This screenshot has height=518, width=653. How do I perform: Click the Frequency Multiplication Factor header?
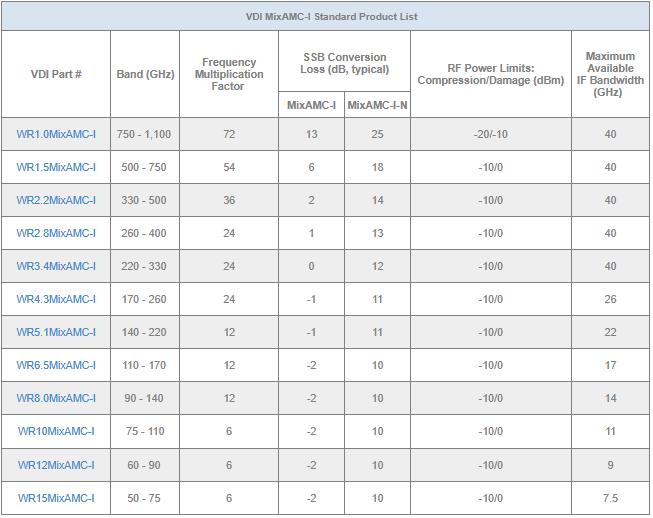point(228,74)
